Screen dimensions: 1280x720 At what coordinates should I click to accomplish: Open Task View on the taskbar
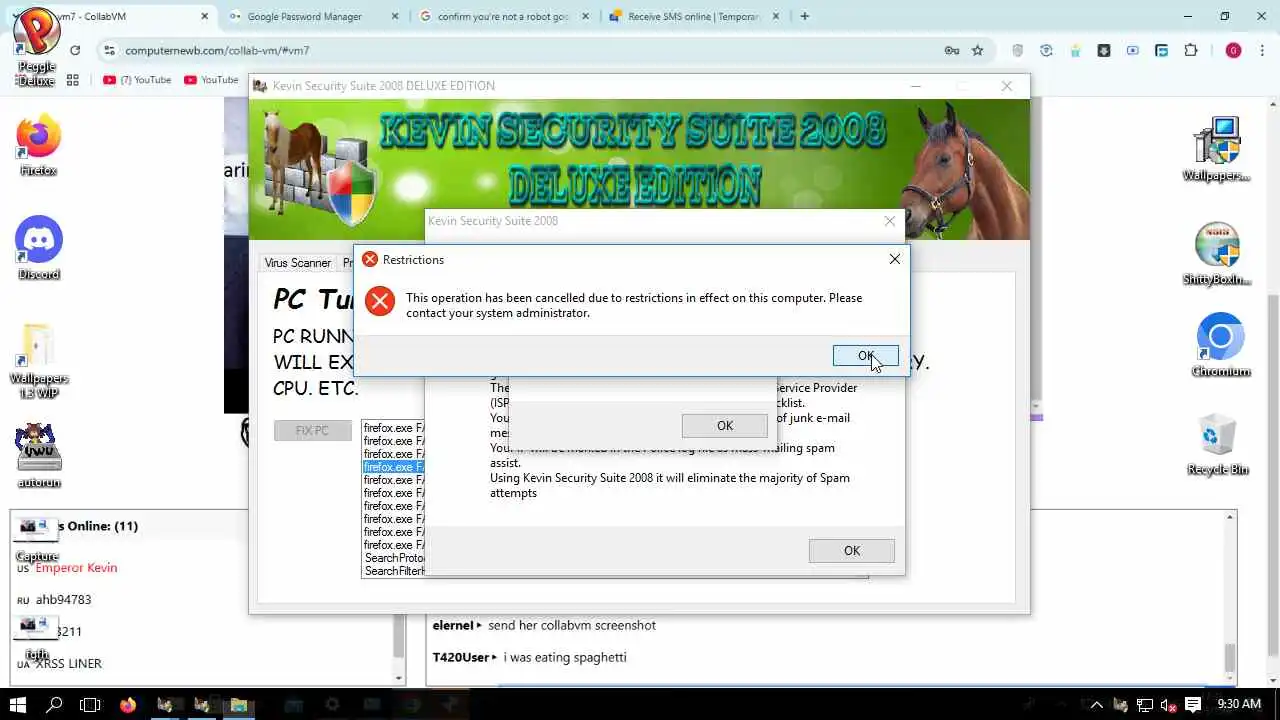(x=90, y=705)
